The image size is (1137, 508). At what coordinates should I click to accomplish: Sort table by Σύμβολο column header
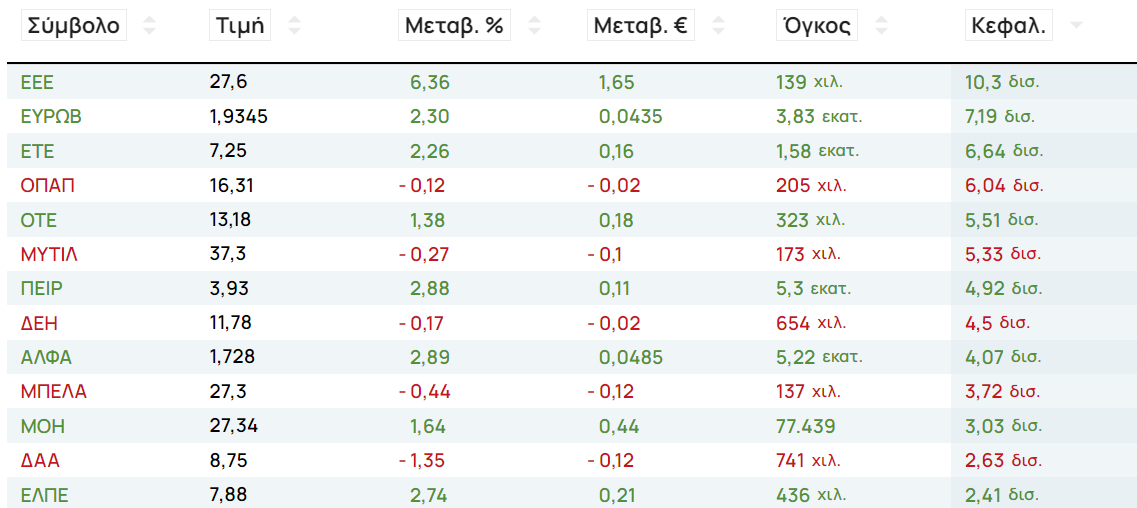(x=74, y=27)
